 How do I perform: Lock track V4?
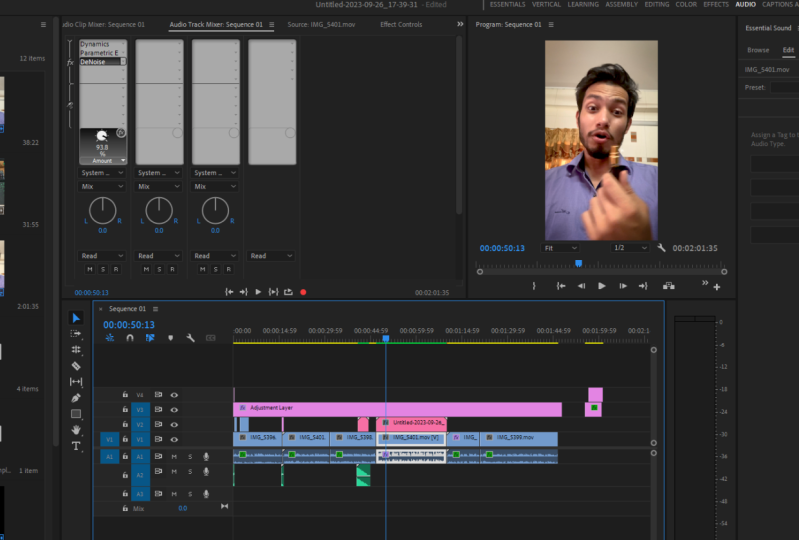pyautogui.click(x=125, y=395)
